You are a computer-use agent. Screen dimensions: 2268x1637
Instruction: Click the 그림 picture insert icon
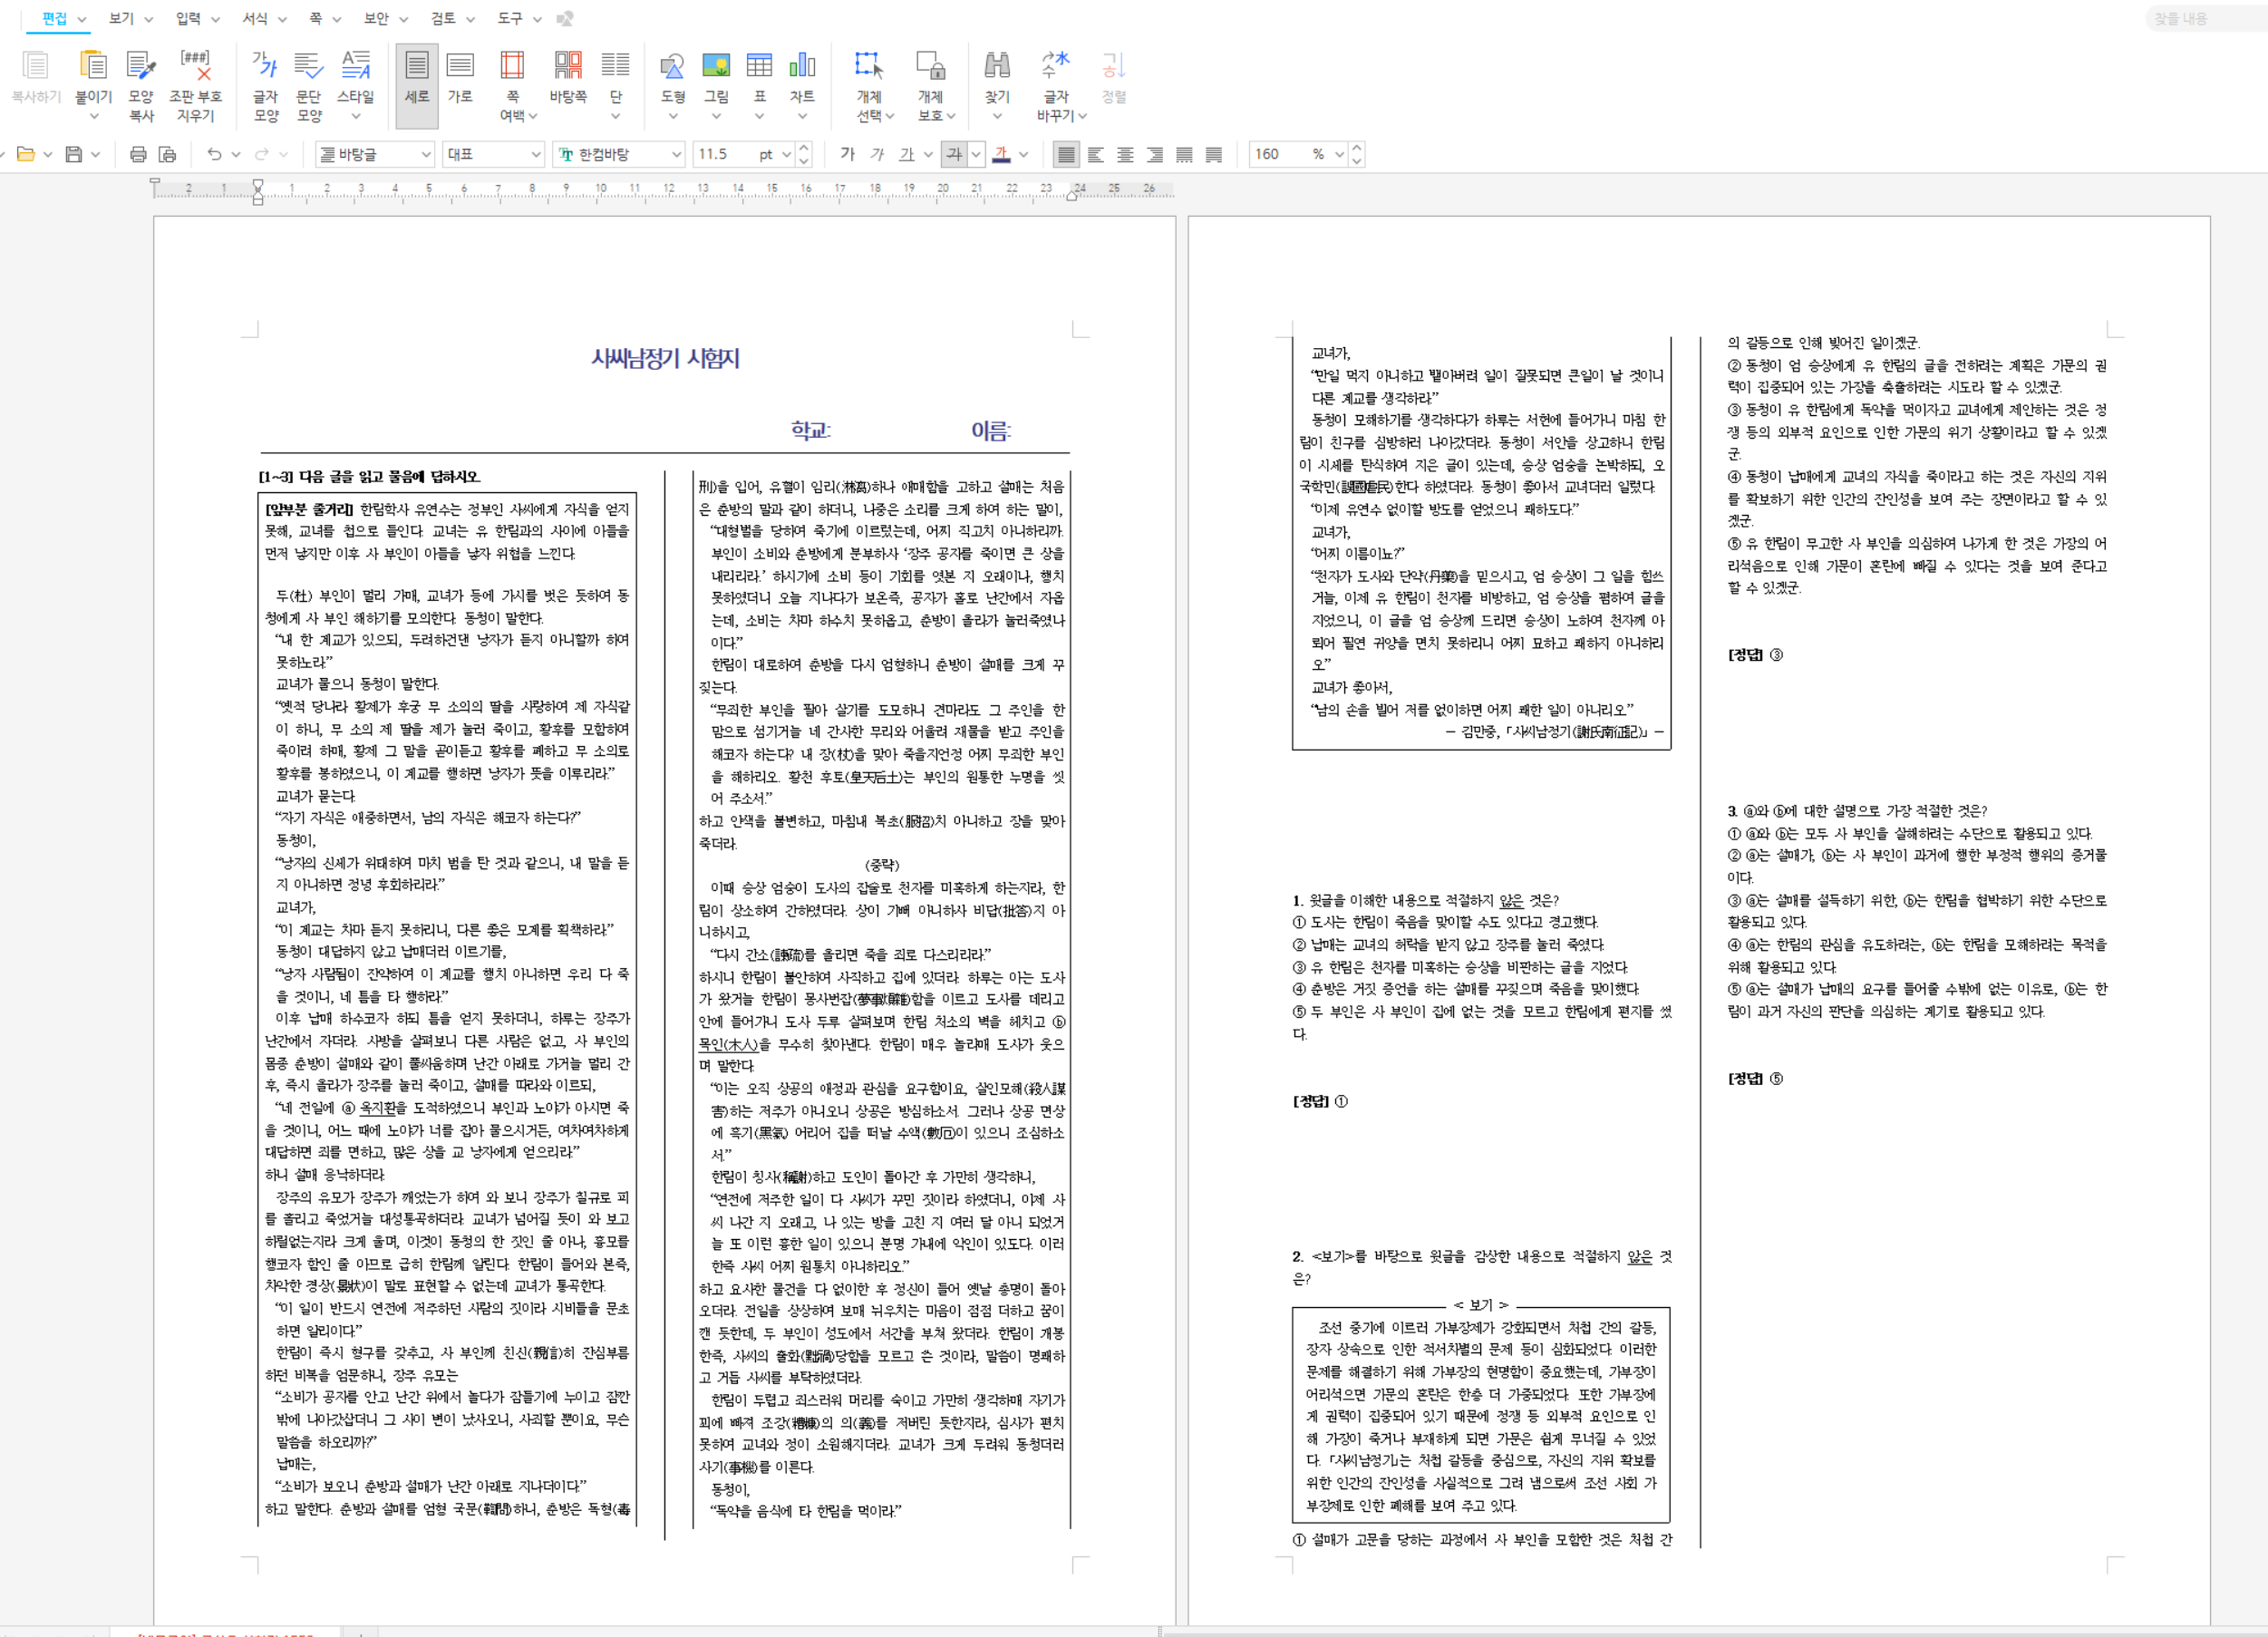point(716,66)
